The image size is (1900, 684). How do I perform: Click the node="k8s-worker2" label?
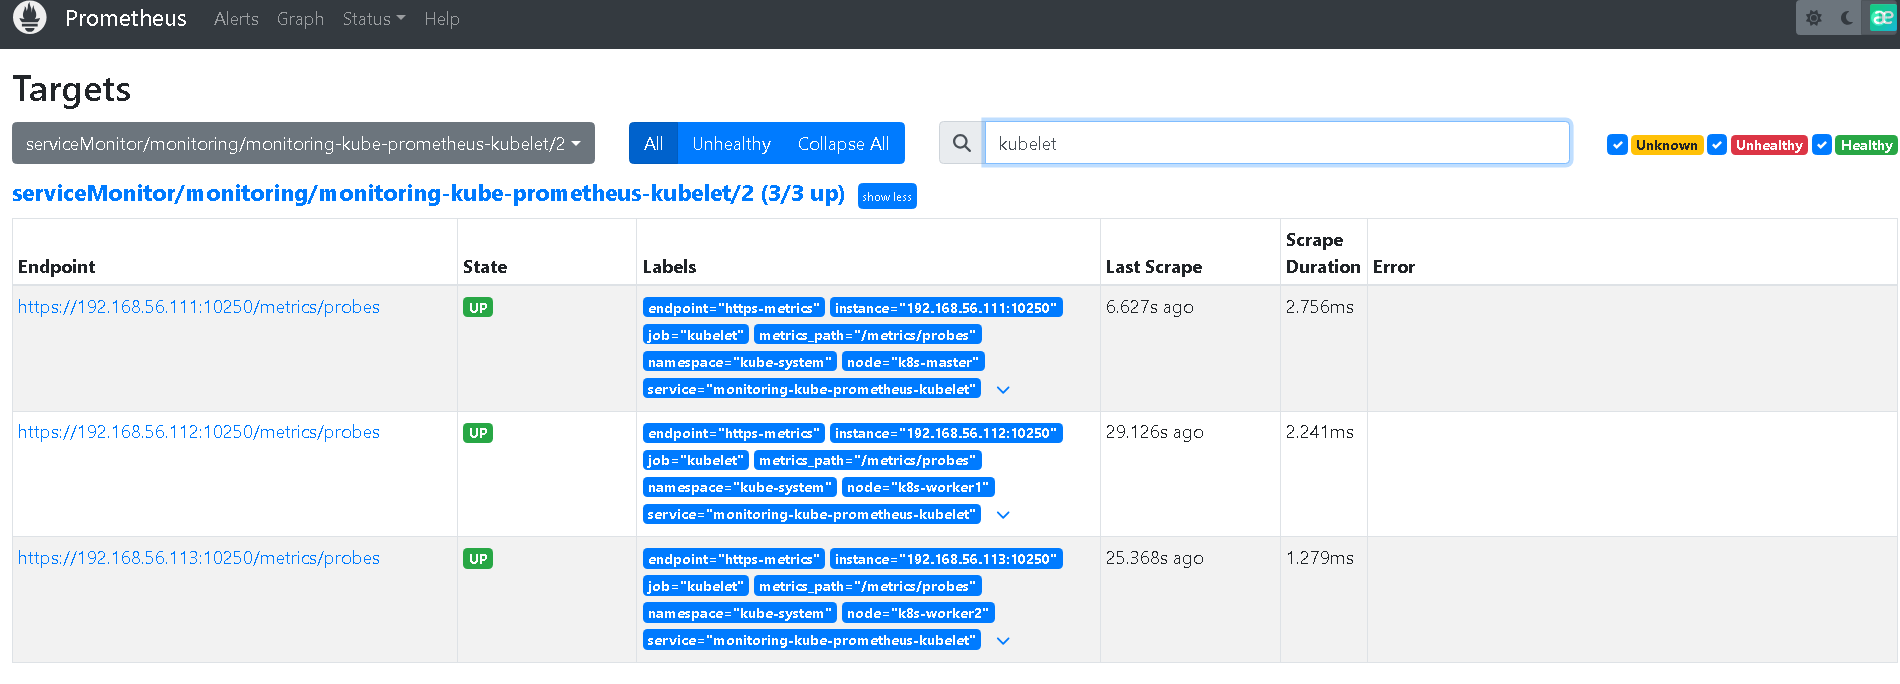tap(918, 613)
